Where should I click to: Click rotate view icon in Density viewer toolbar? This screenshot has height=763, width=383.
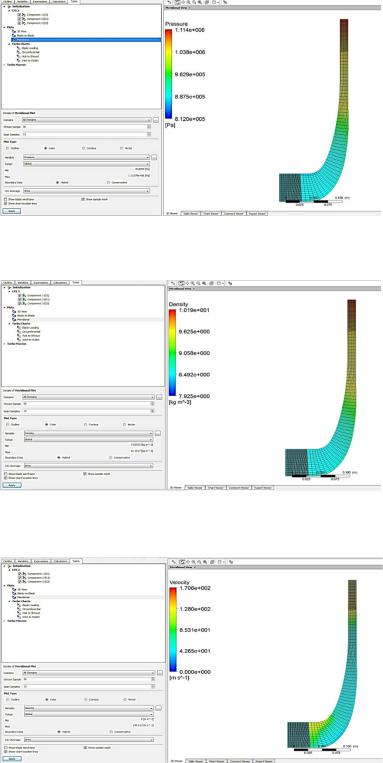[181, 283]
